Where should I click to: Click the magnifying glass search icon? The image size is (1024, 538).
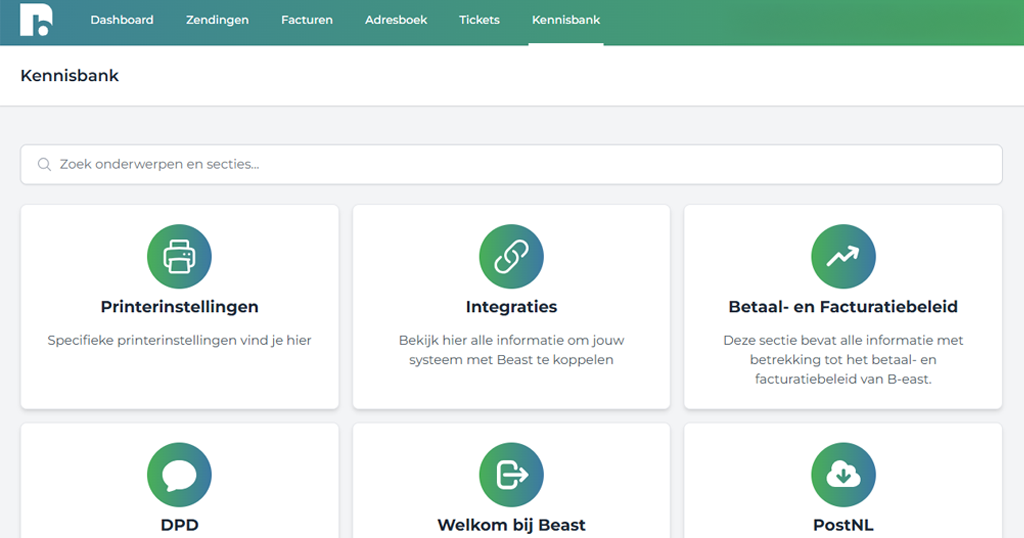click(44, 164)
